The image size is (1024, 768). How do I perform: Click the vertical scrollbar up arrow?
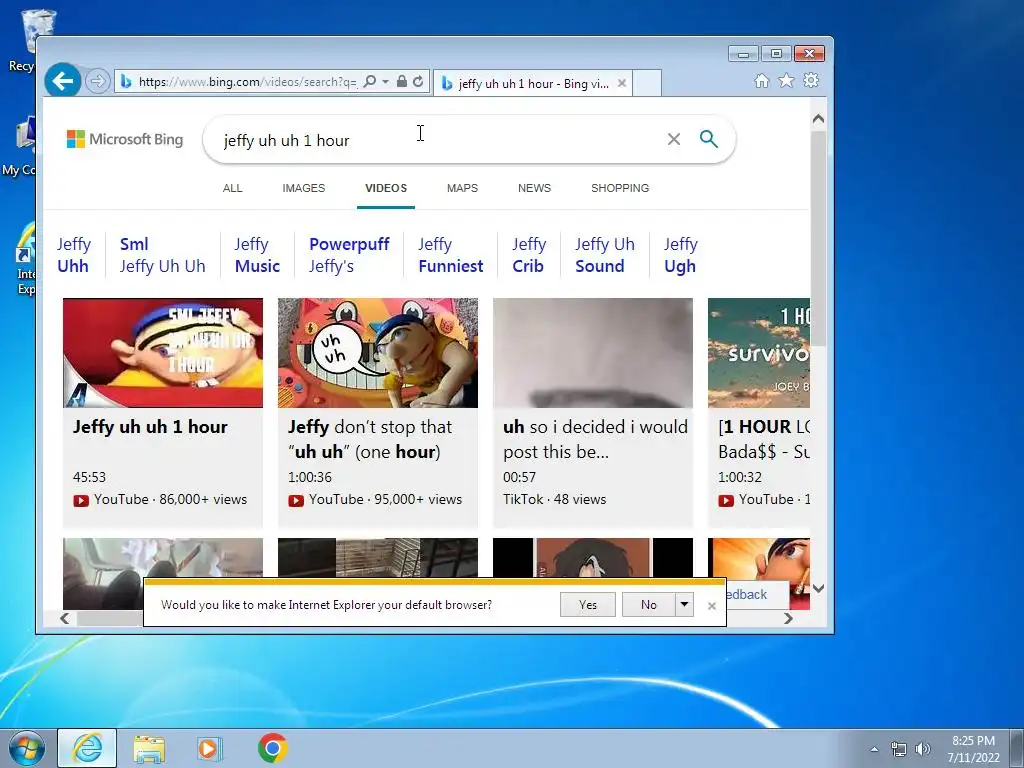coord(818,119)
